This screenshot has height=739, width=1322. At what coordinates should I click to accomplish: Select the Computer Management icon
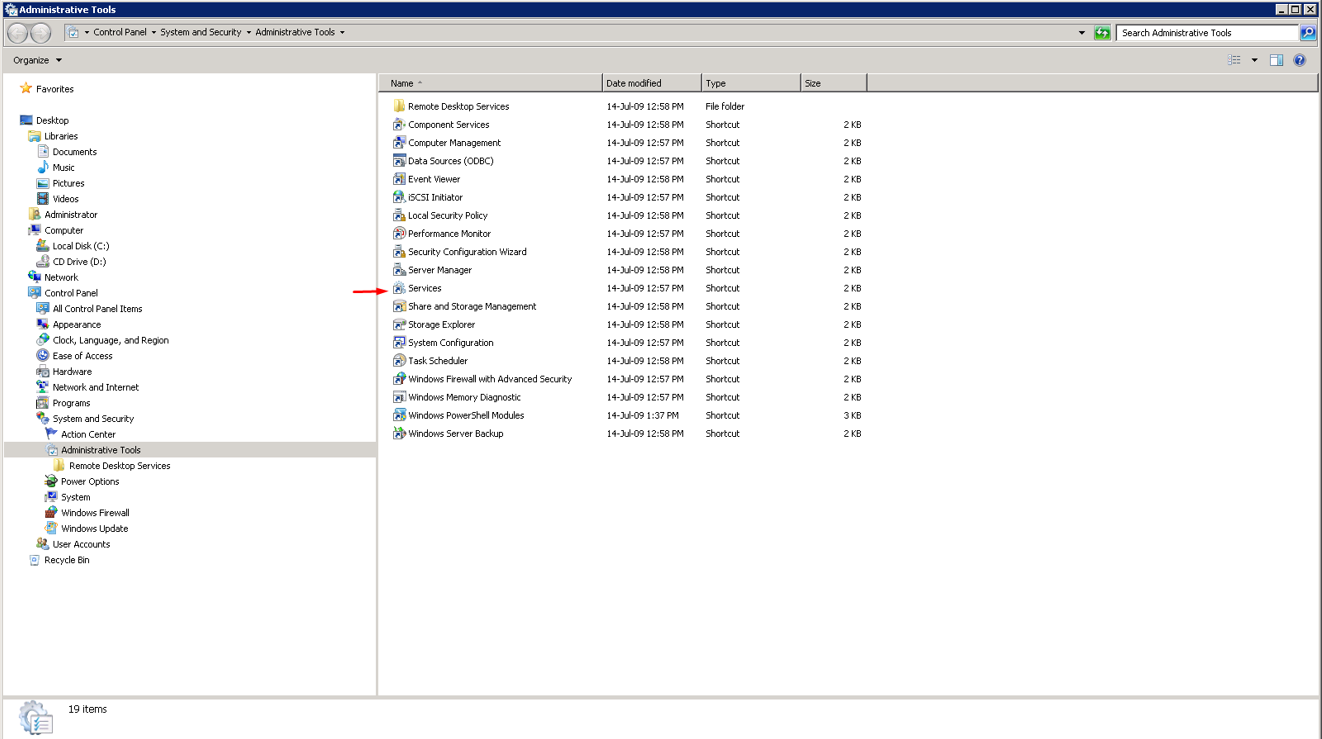click(x=399, y=143)
